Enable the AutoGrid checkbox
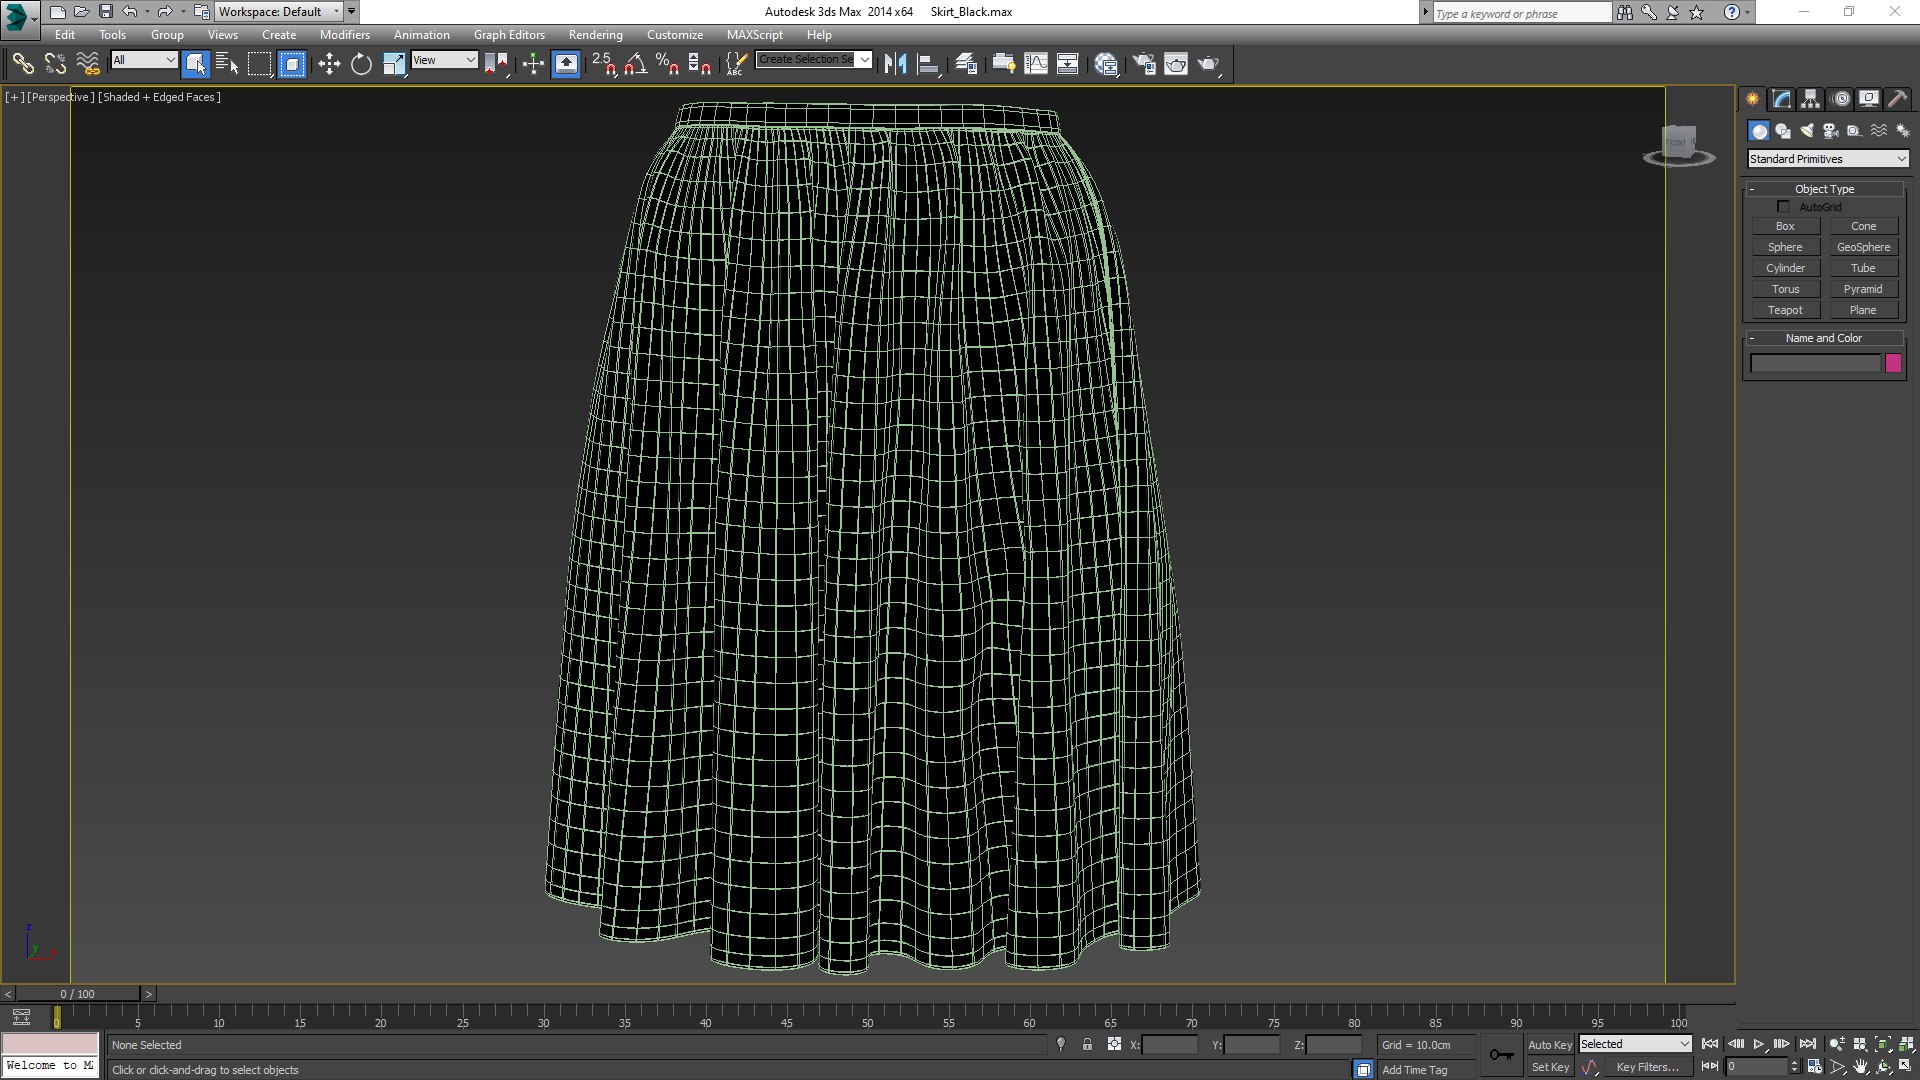The height and width of the screenshot is (1080, 1920). click(1783, 207)
